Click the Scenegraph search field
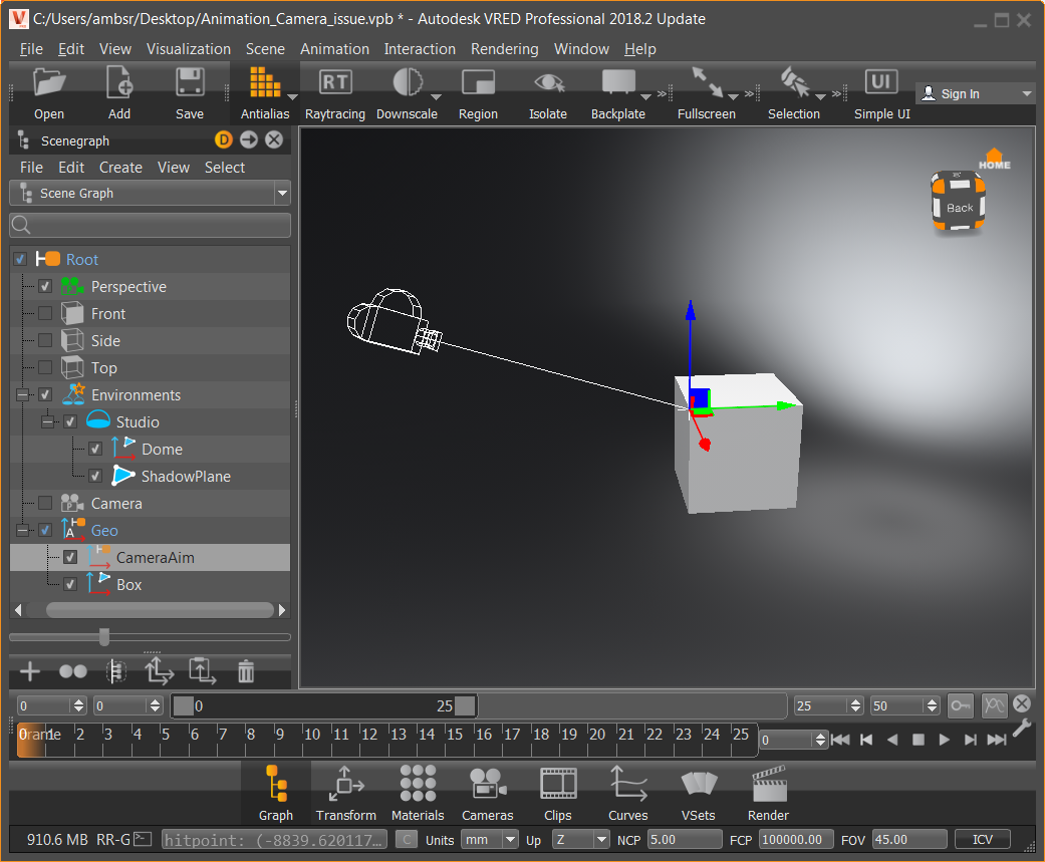The height and width of the screenshot is (862, 1045). point(150,225)
